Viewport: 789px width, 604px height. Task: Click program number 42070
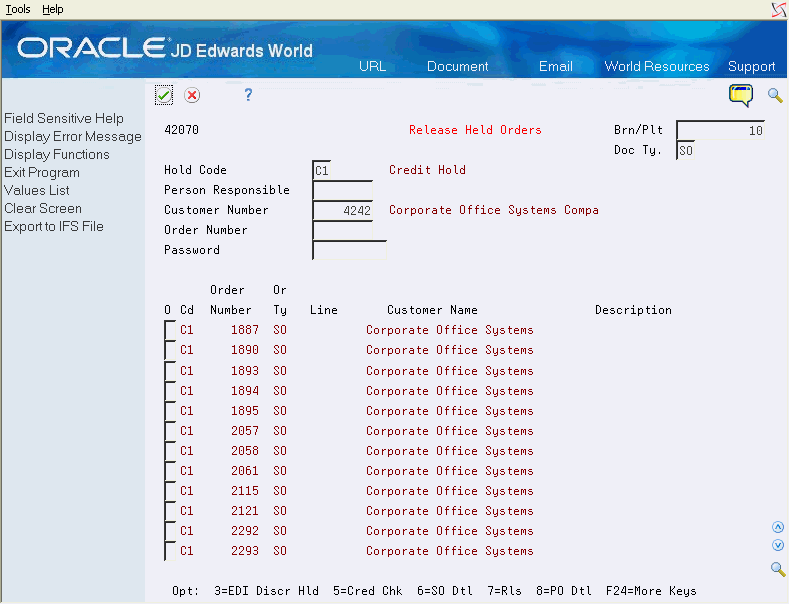[x=182, y=130]
